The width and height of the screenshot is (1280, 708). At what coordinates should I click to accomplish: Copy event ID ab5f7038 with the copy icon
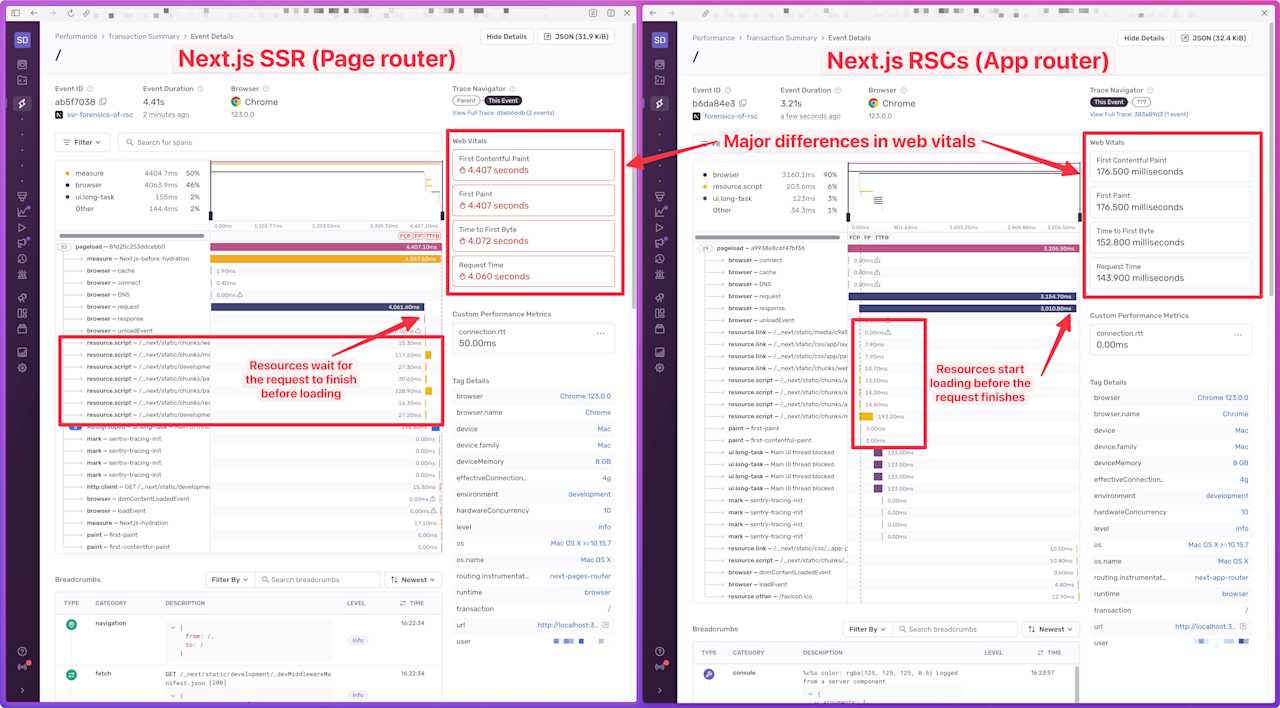[103, 102]
